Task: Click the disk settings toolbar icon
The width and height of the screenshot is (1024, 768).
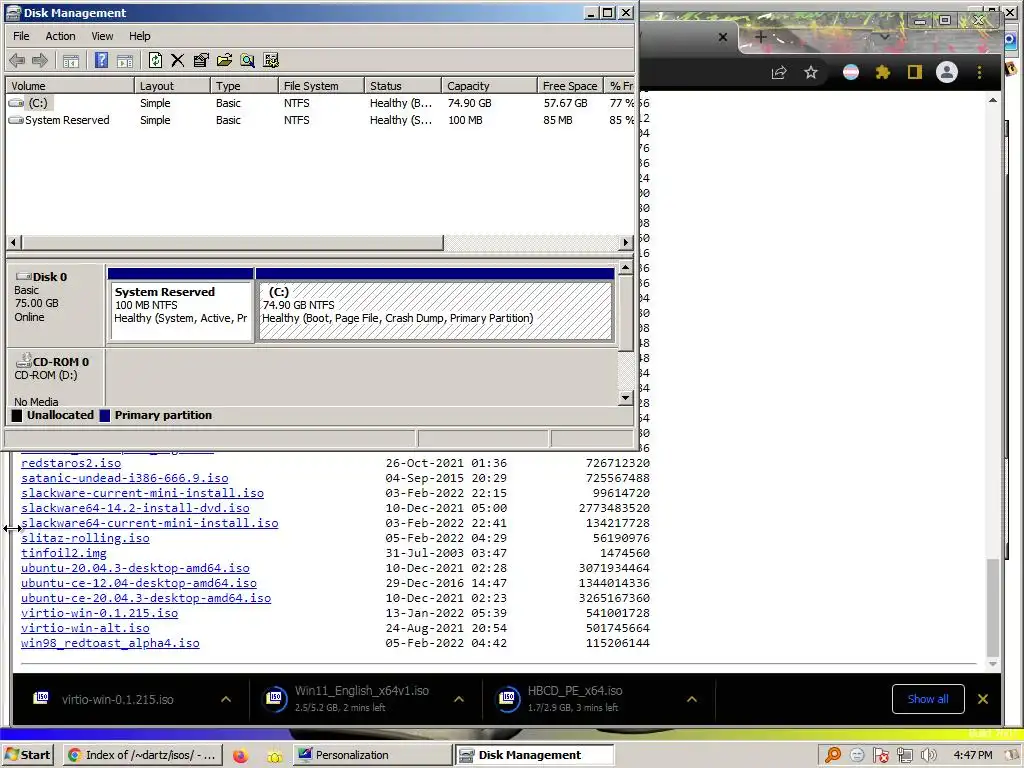Action: click(x=271, y=61)
